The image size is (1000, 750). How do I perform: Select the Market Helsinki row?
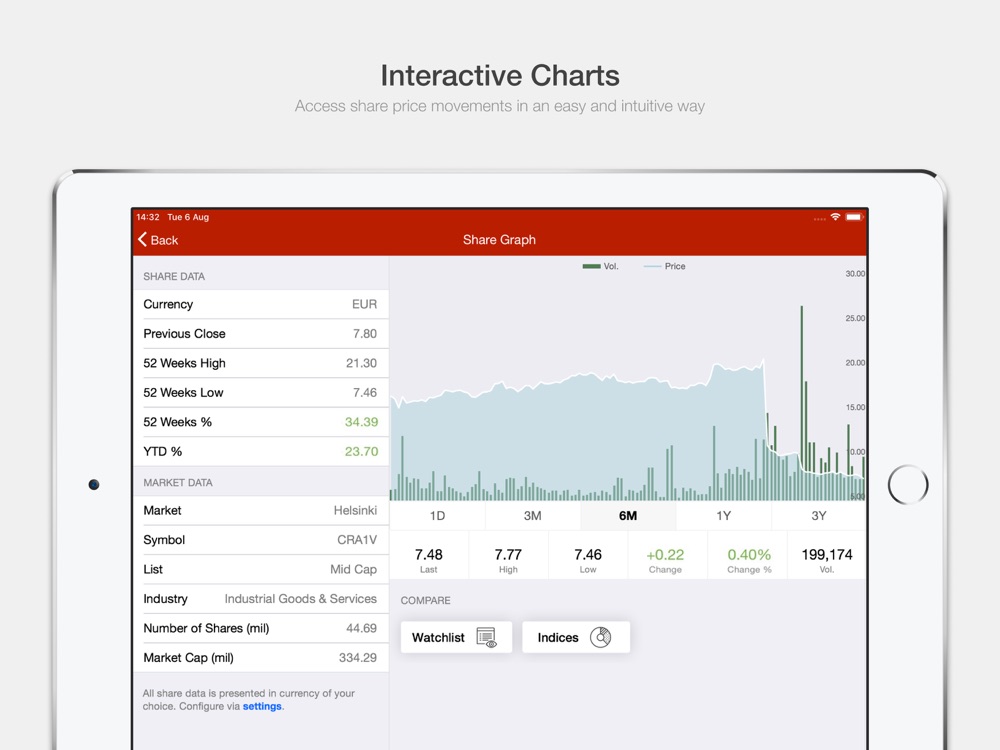click(x=261, y=510)
